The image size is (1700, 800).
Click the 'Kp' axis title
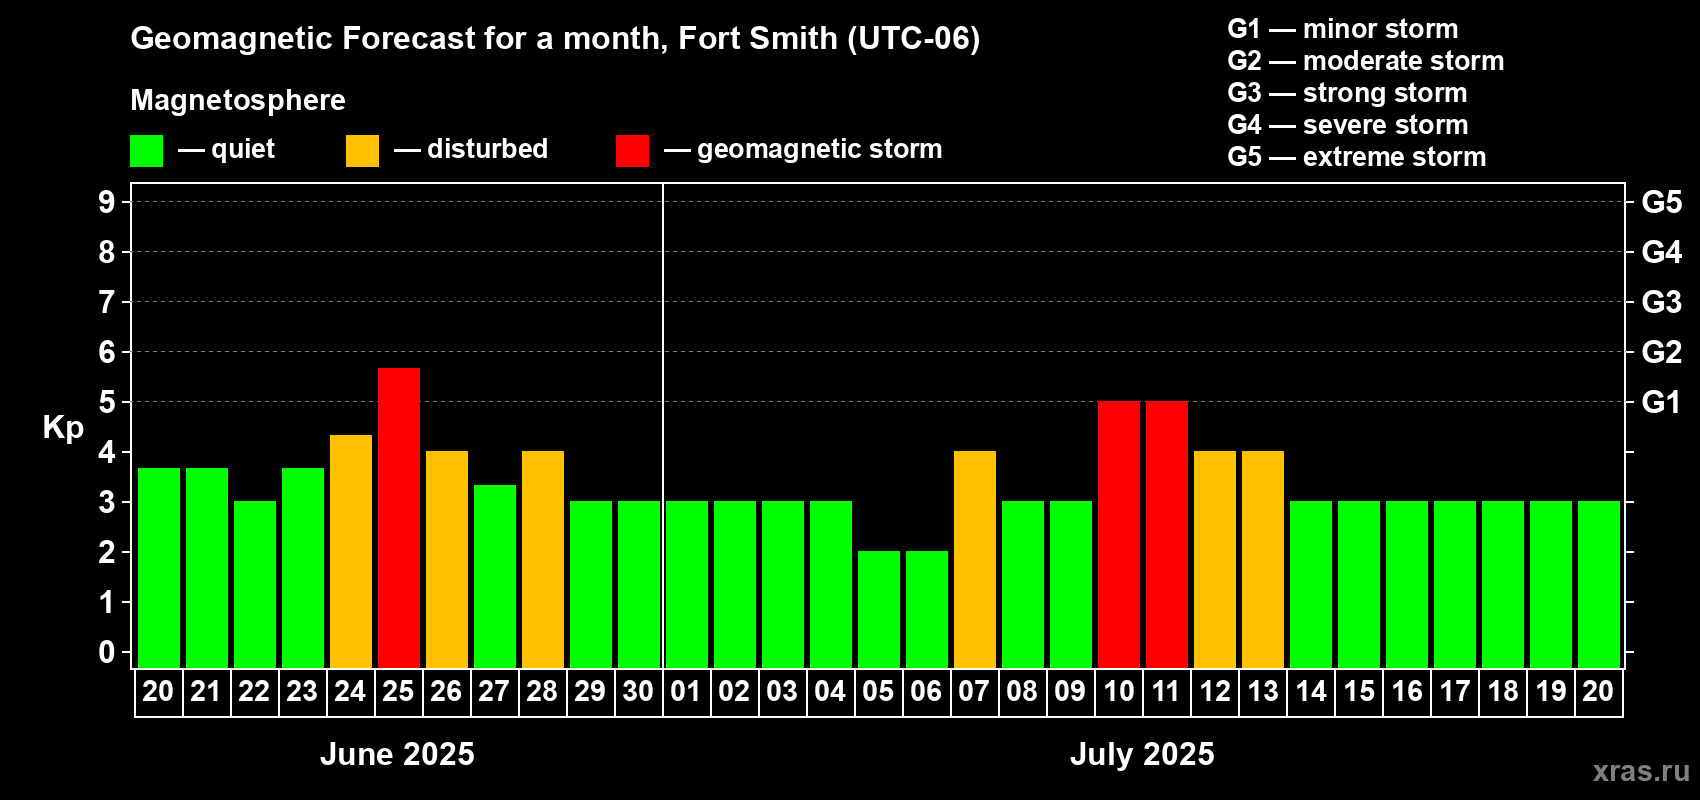(x=63, y=428)
